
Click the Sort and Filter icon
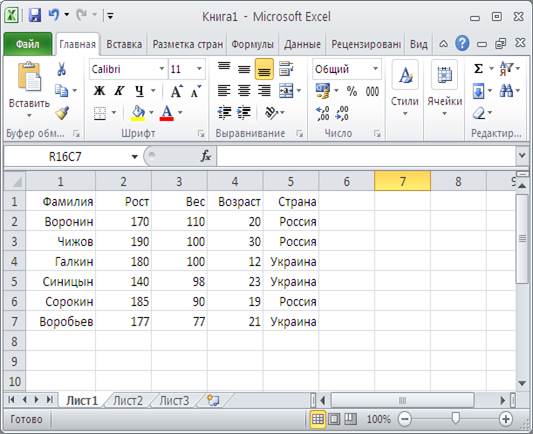tap(506, 69)
